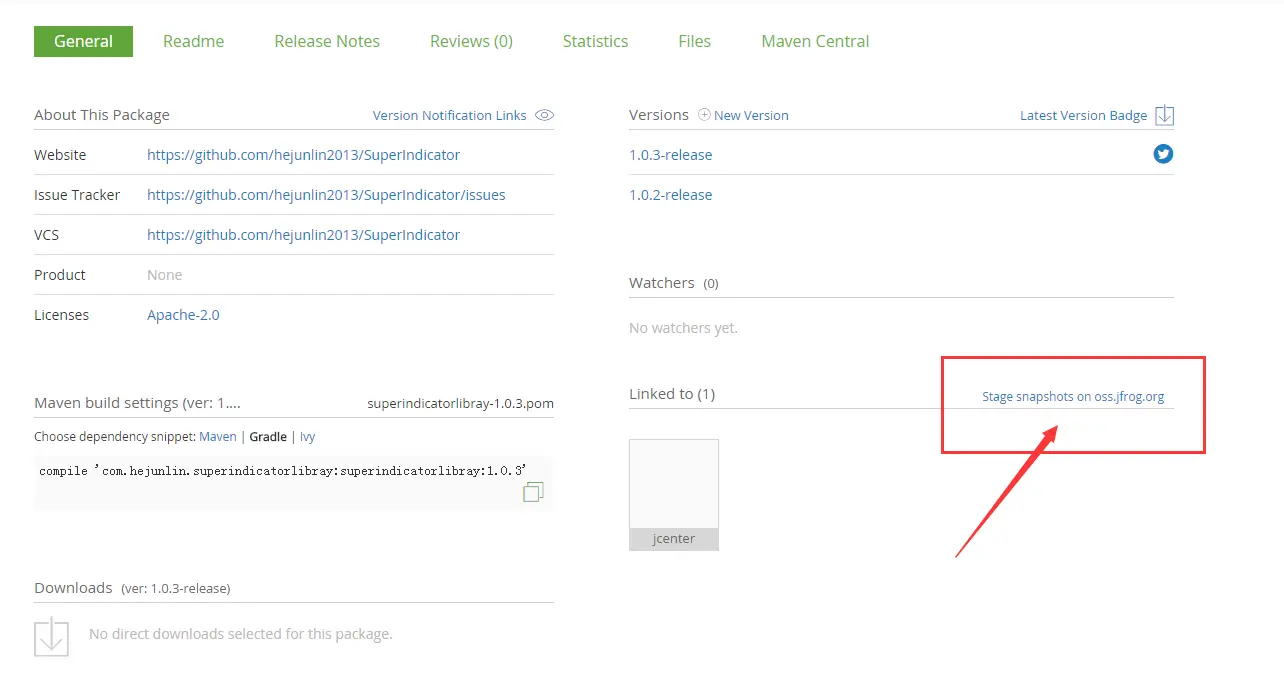This screenshot has height=691, width=1284.
Task: Switch to the Maven Central tab
Action: click(x=815, y=41)
